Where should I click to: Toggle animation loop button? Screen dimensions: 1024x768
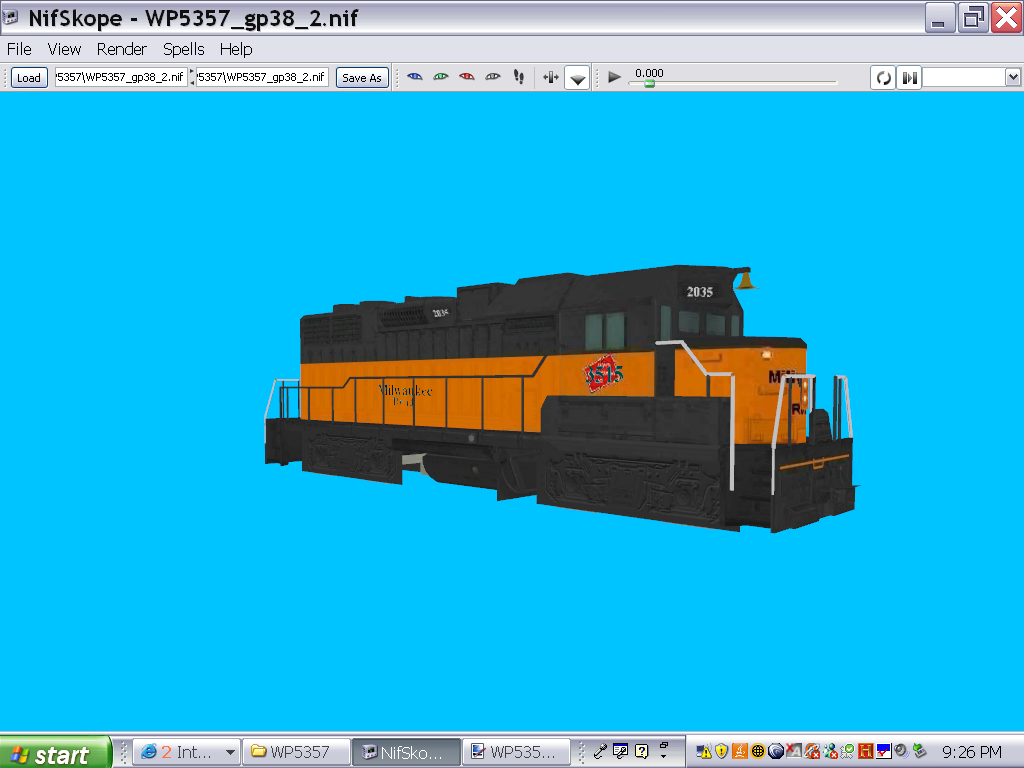tap(883, 78)
